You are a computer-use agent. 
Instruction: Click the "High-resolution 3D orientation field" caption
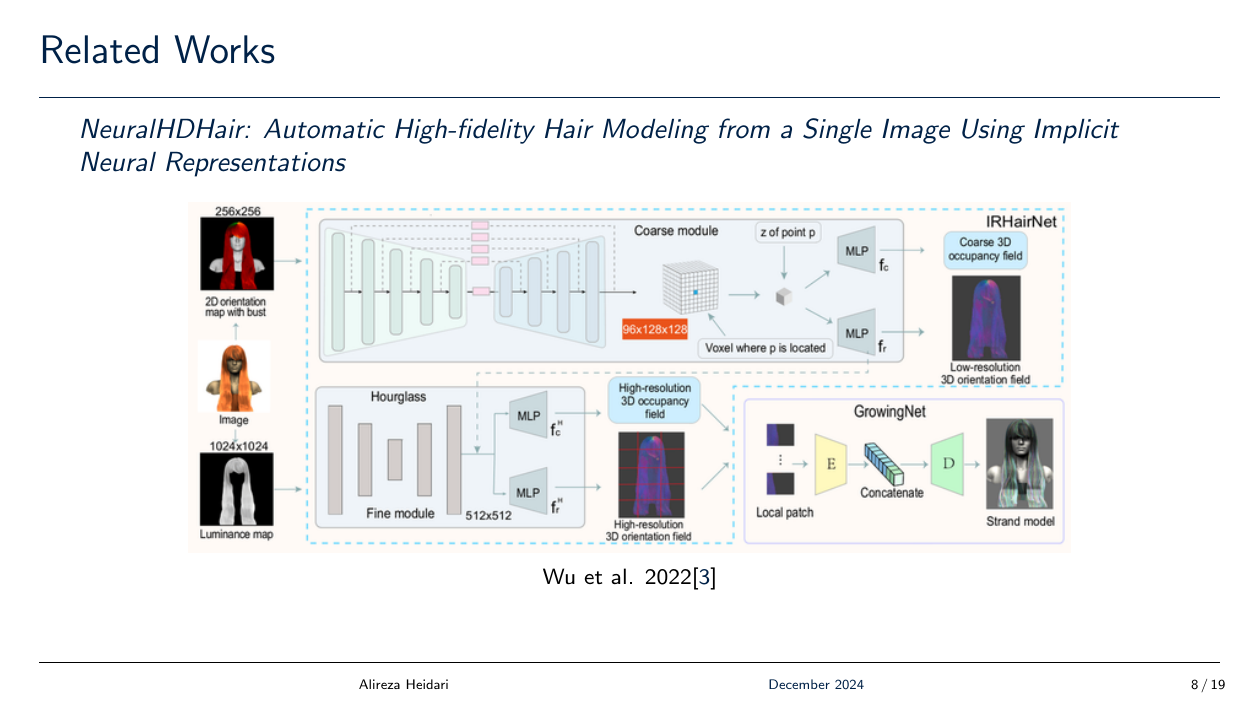(648, 530)
